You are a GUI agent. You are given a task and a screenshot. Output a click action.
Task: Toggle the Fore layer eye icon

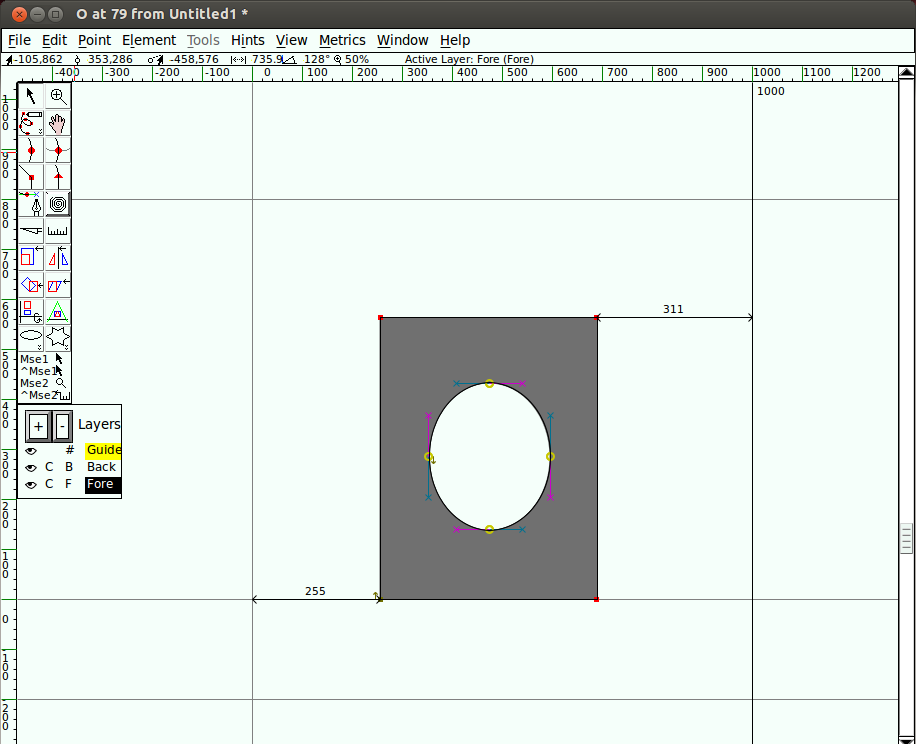point(31,485)
